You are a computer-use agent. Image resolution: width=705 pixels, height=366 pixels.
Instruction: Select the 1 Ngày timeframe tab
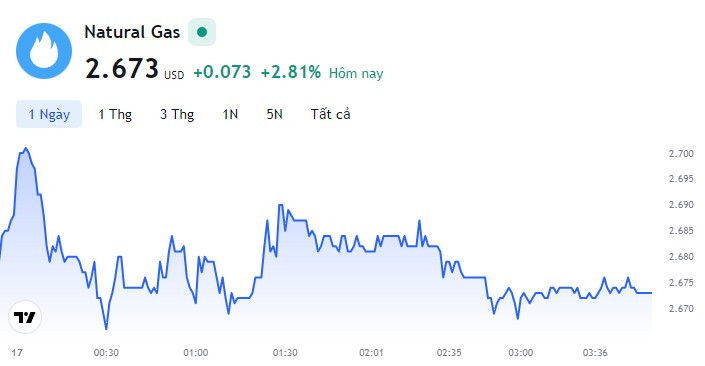click(x=49, y=114)
